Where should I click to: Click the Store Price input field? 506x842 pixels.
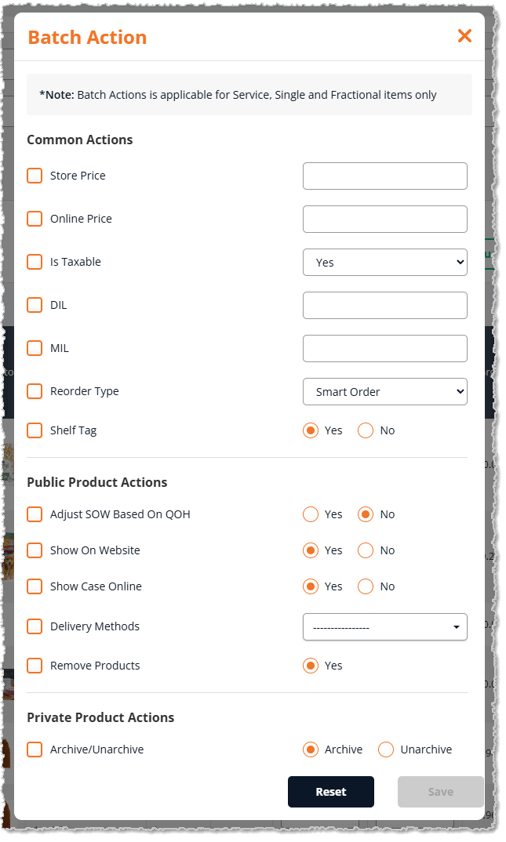(385, 176)
